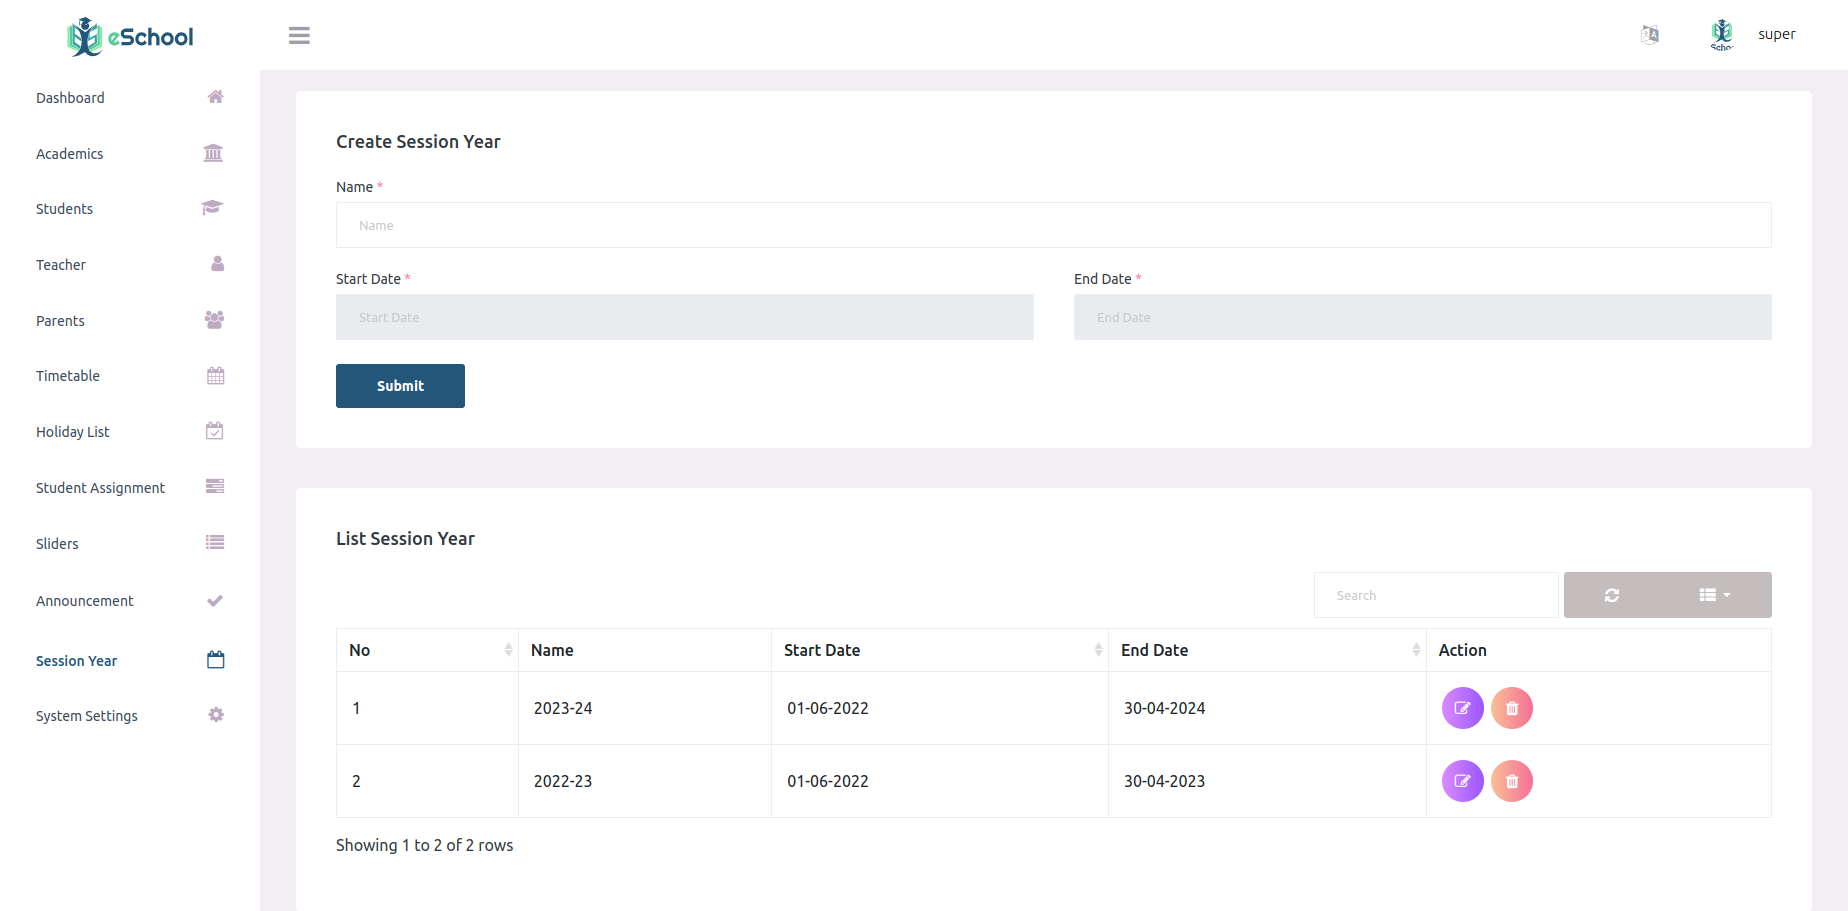Go to System Settings menu

click(87, 716)
